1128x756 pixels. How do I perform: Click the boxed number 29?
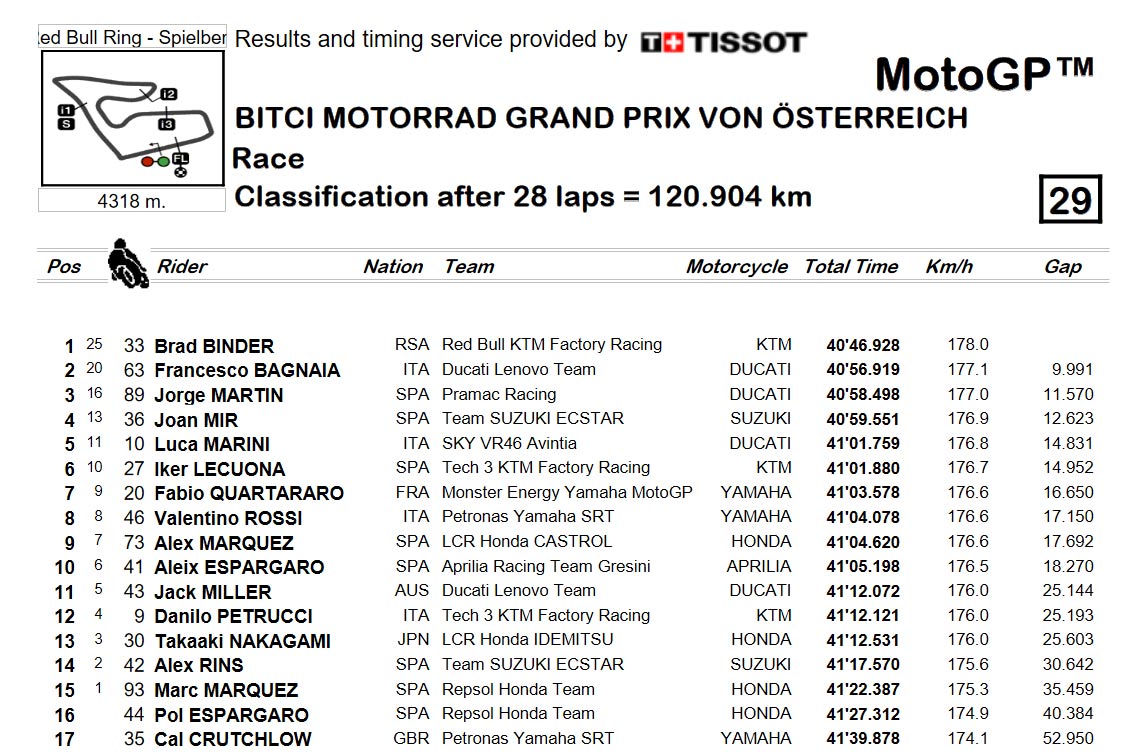(1070, 199)
